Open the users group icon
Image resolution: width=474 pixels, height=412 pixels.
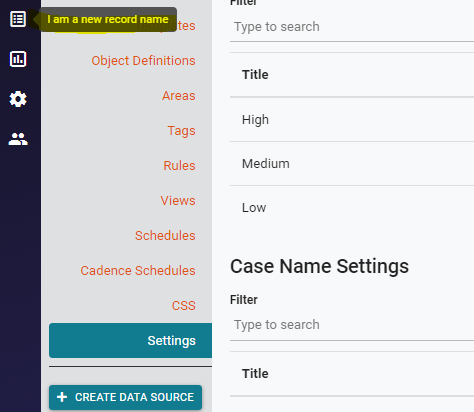[x=18, y=139]
